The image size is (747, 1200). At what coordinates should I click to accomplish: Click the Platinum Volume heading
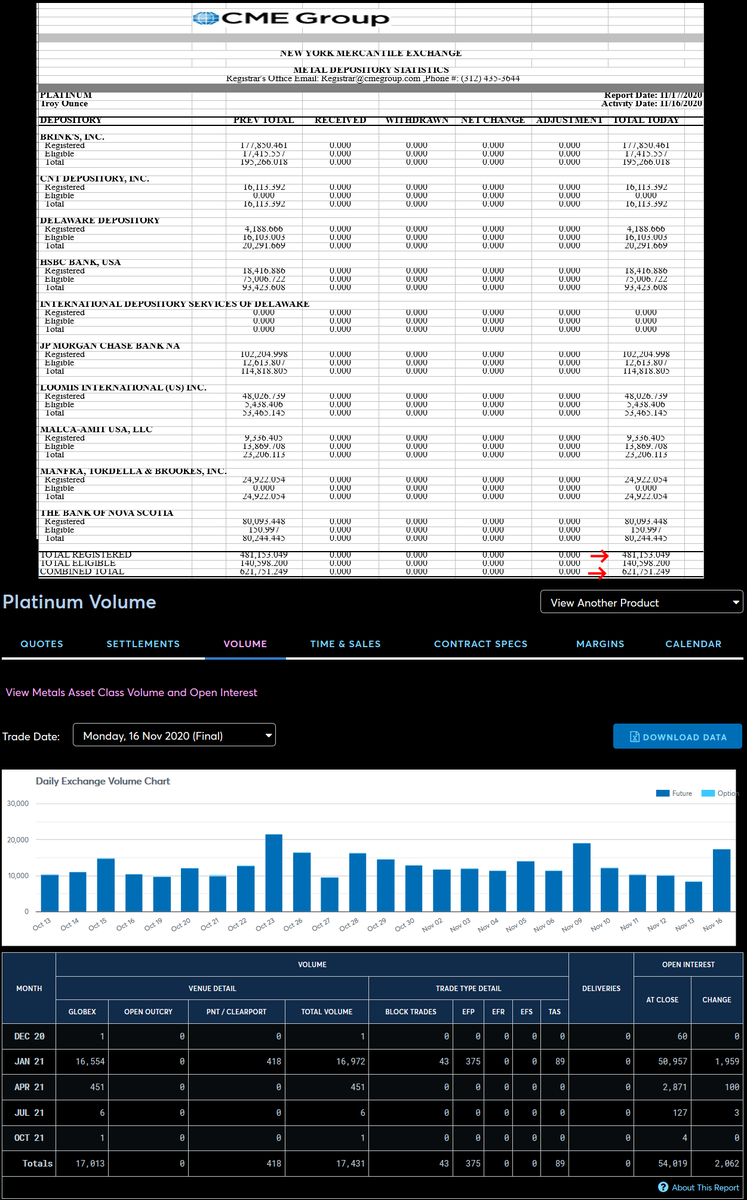click(x=79, y=601)
